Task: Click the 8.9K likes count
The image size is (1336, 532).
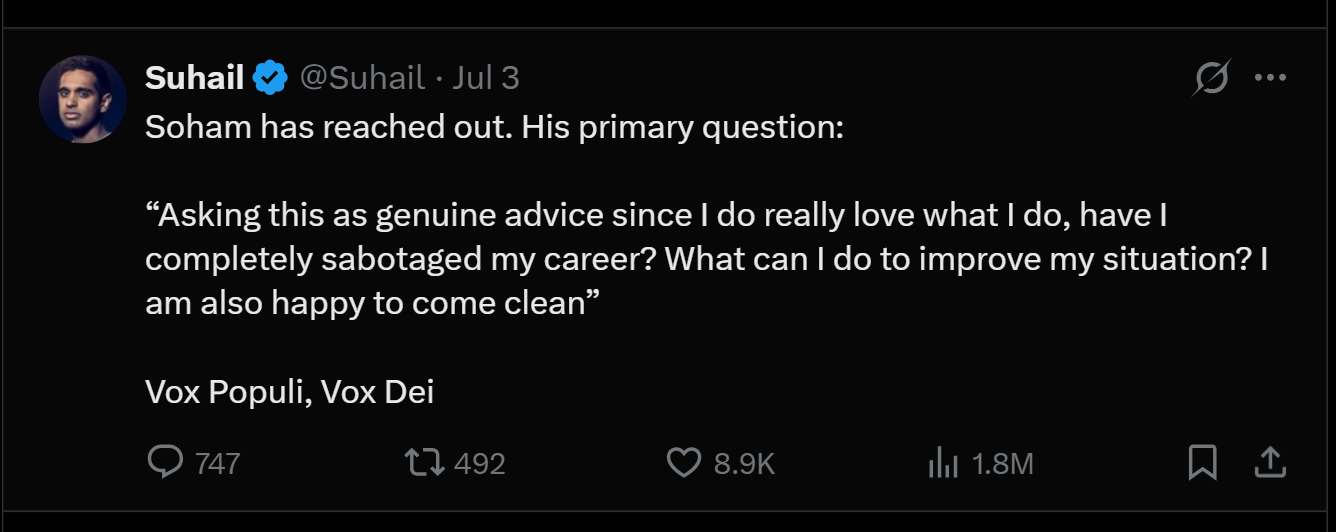Action: pos(744,464)
